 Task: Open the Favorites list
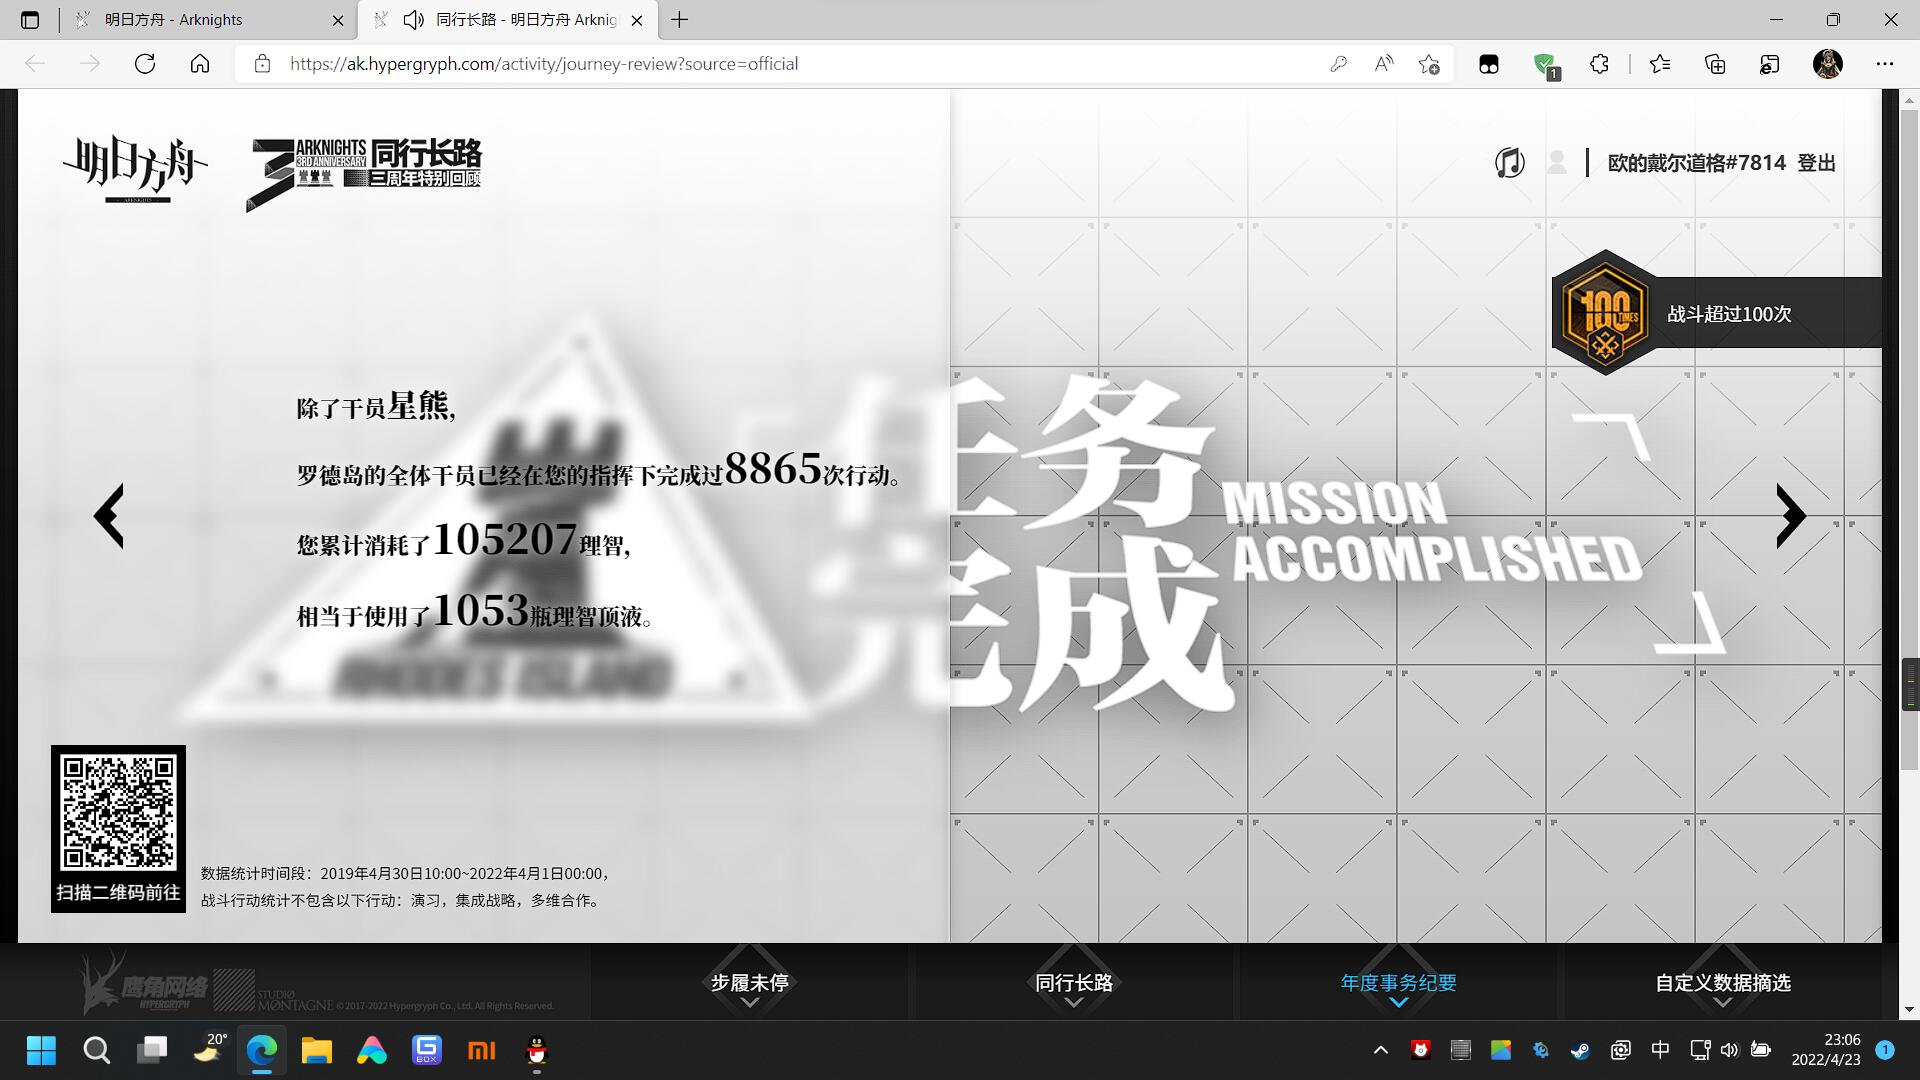[1660, 64]
